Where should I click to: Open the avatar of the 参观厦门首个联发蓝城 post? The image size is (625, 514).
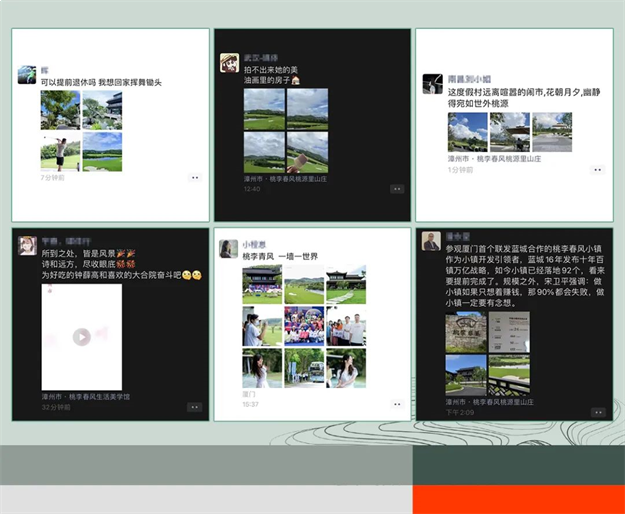(431, 241)
